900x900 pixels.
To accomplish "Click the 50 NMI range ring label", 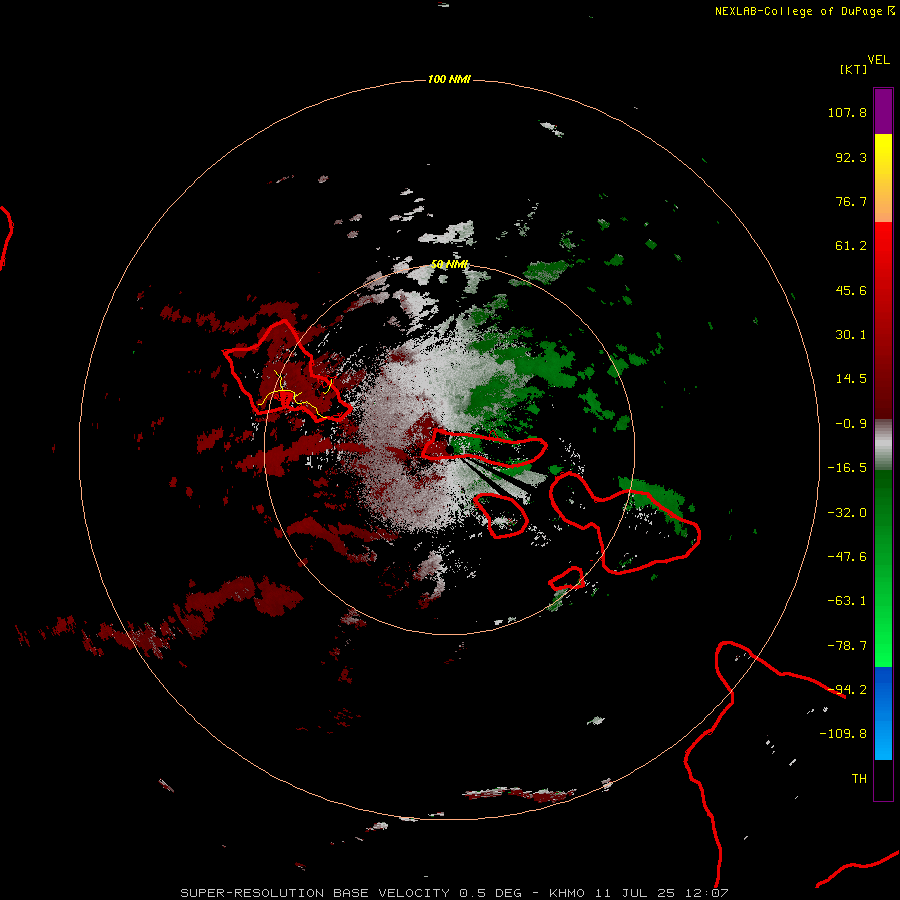I will (x=449, y=265).
